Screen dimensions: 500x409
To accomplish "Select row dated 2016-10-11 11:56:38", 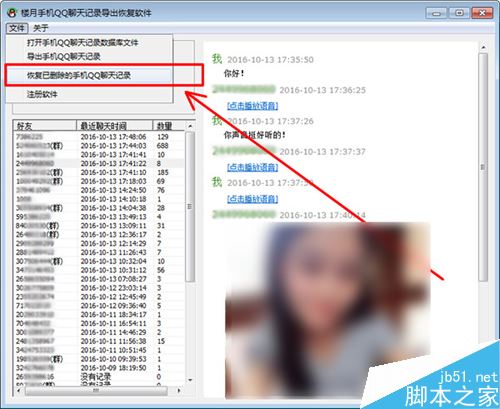I will [x=99, y=341].
